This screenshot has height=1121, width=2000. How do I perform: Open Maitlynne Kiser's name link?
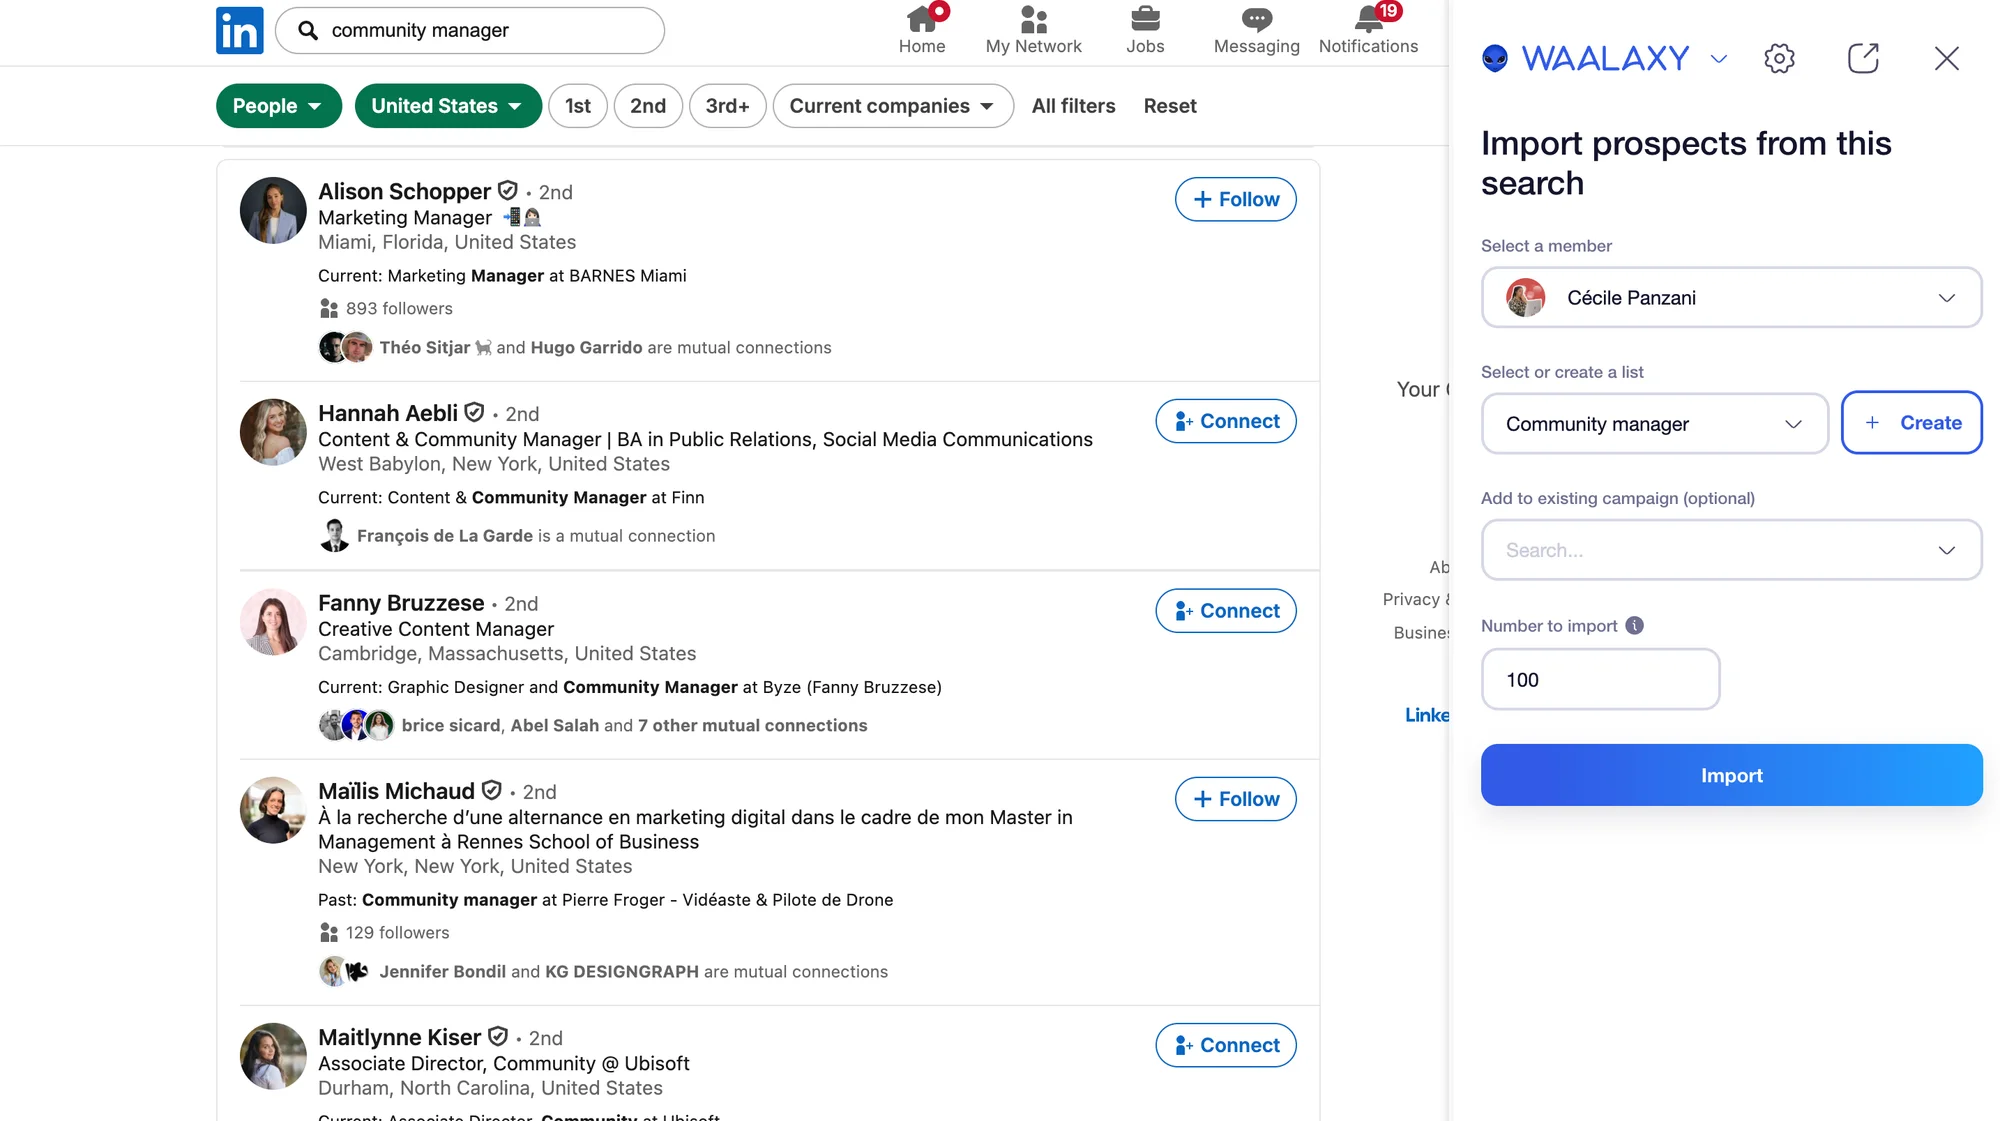(x=399, y=1037)
